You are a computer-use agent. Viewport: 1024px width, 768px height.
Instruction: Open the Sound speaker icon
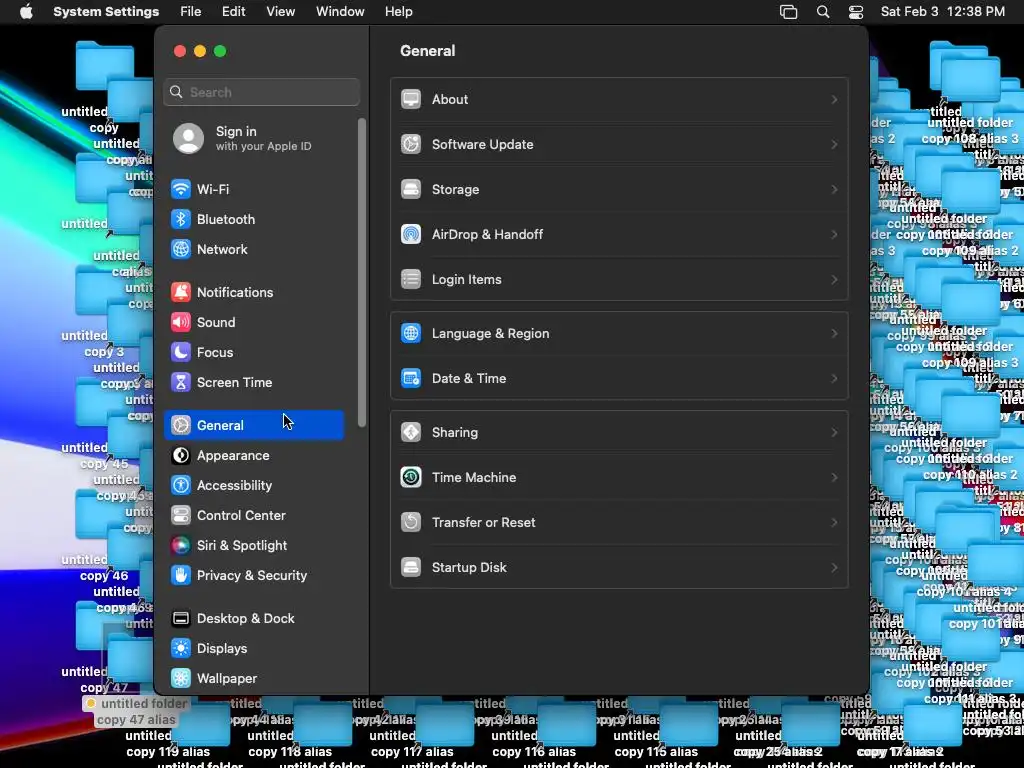click(181, 323)
